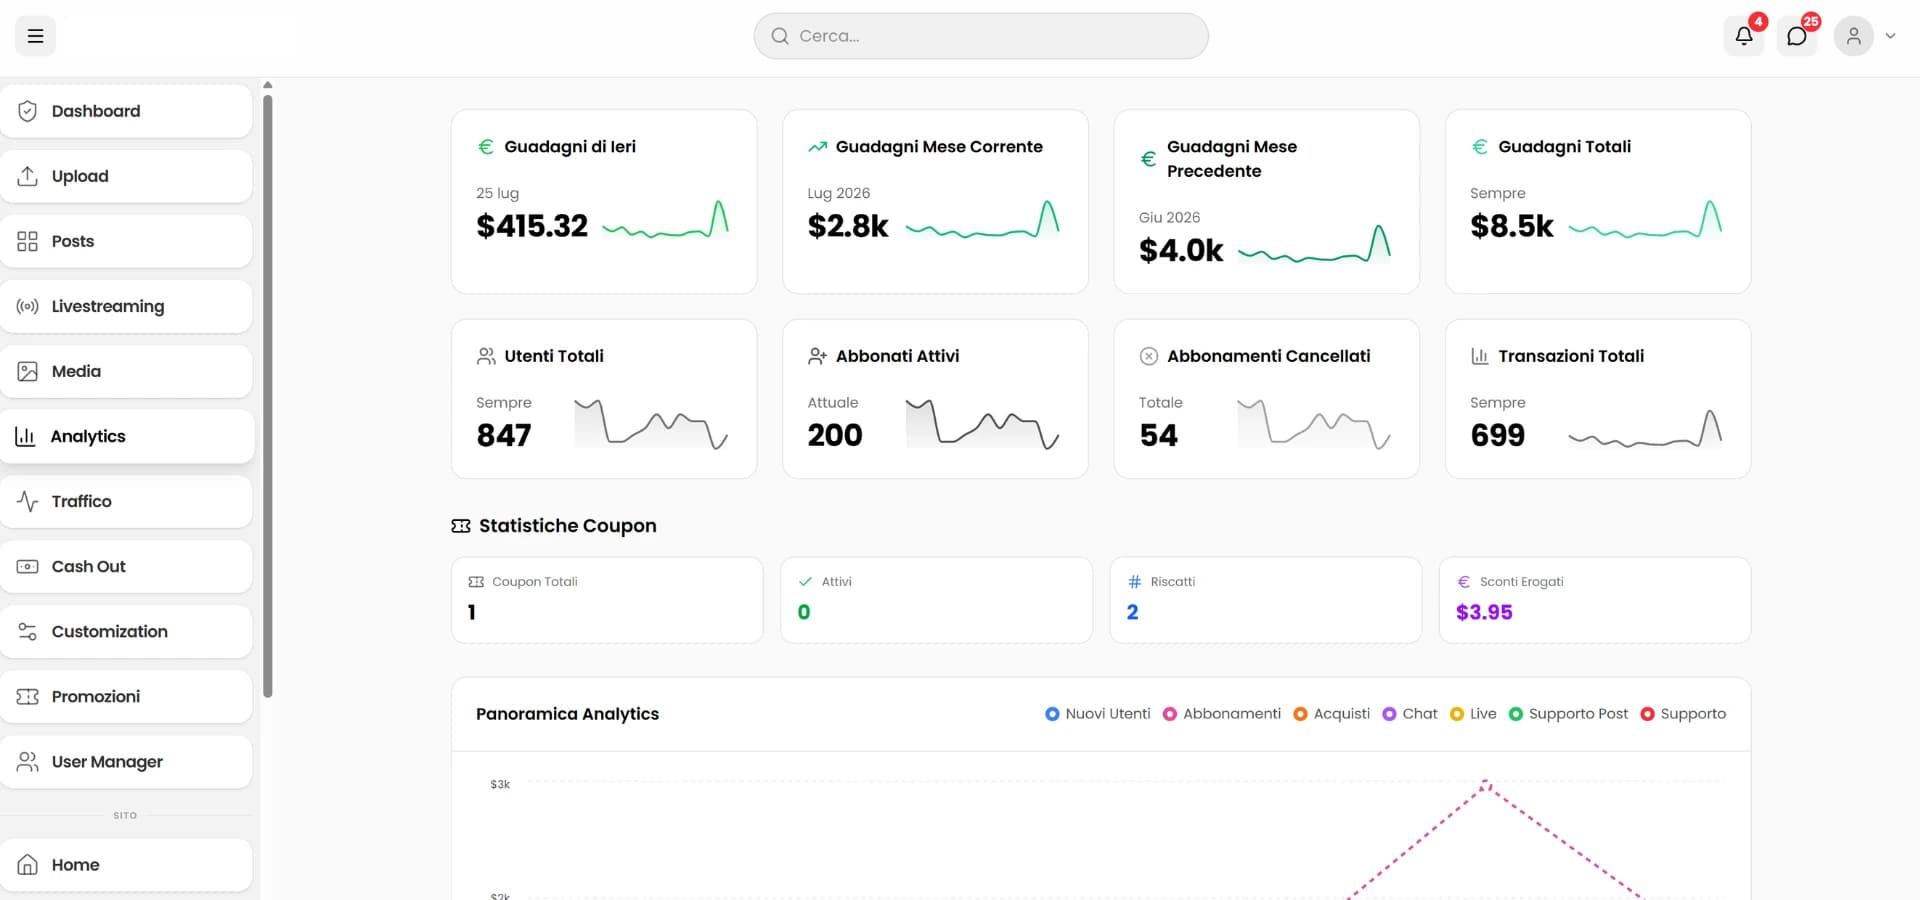Screen dimensions: 1920x900
Task: Focus the Cerca search field
Action: click(x=981, y=36)
